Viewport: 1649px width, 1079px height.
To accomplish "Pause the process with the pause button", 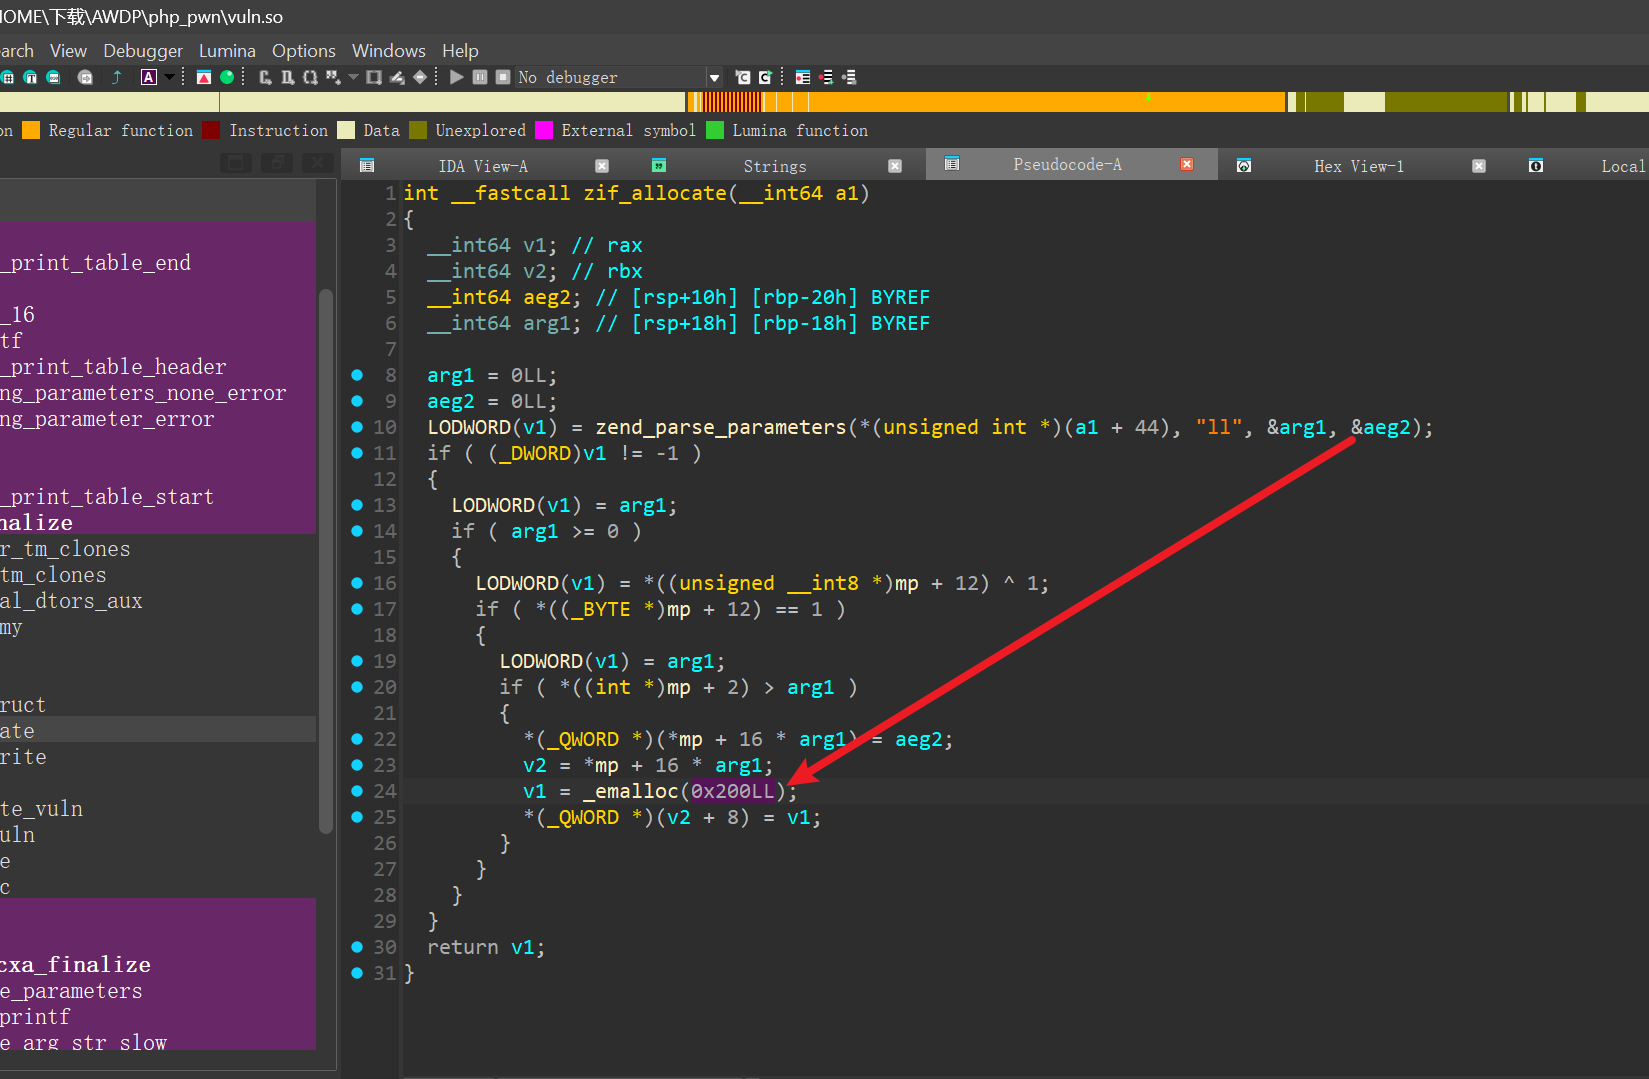I will [x=480, y=77].
